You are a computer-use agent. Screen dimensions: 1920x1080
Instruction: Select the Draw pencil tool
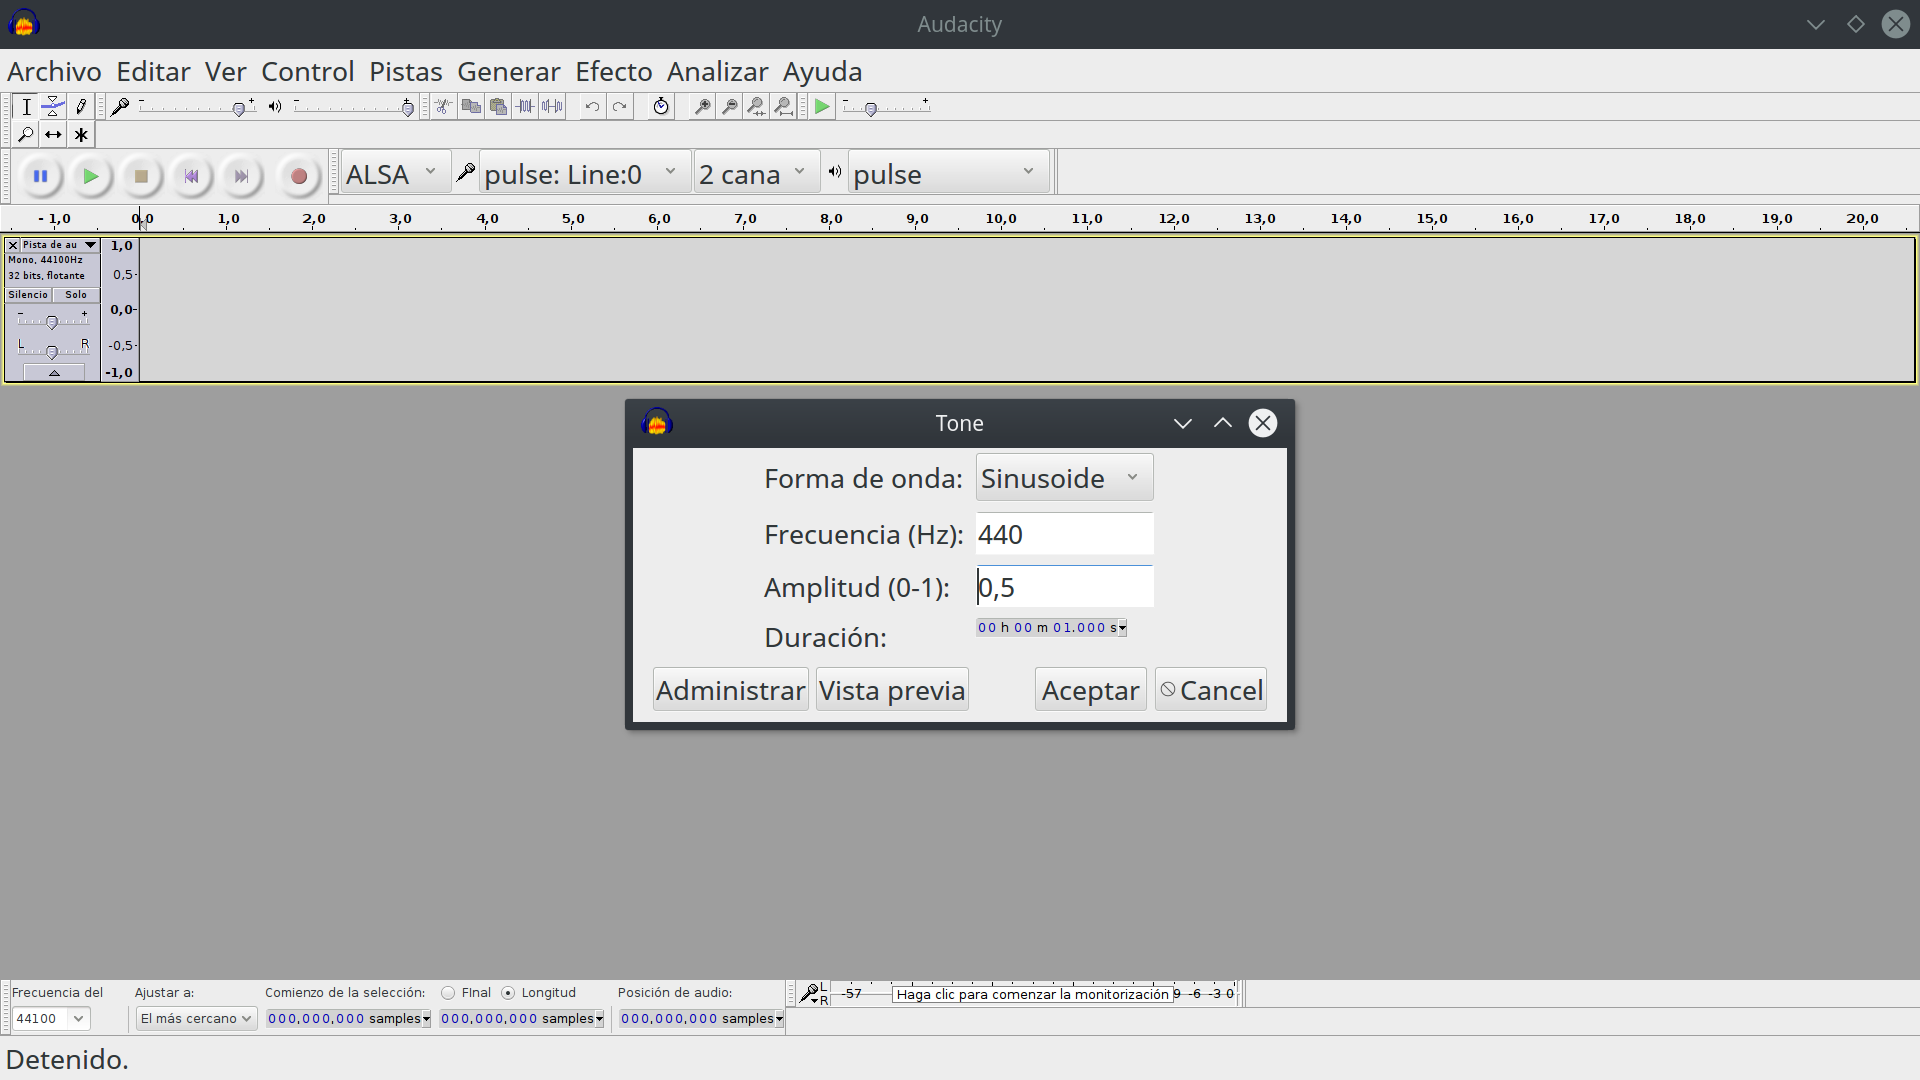point(81,107)
